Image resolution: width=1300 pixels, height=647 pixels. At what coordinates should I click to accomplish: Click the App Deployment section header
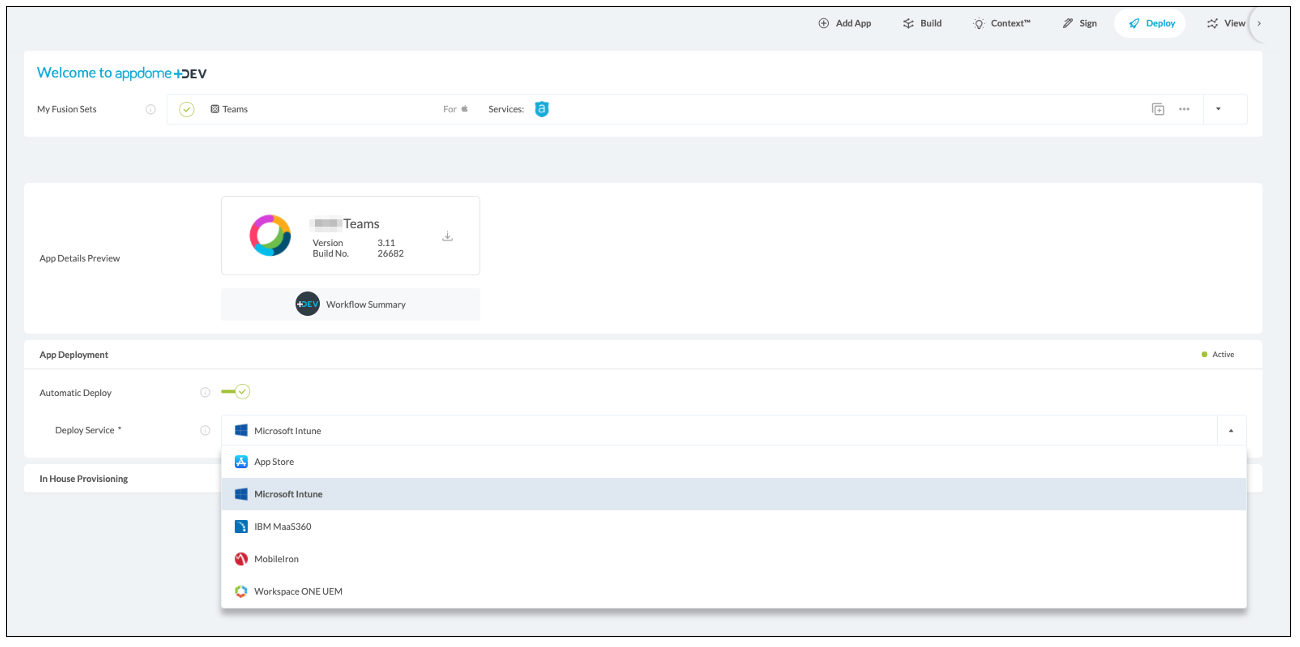[x=74, y=355]
